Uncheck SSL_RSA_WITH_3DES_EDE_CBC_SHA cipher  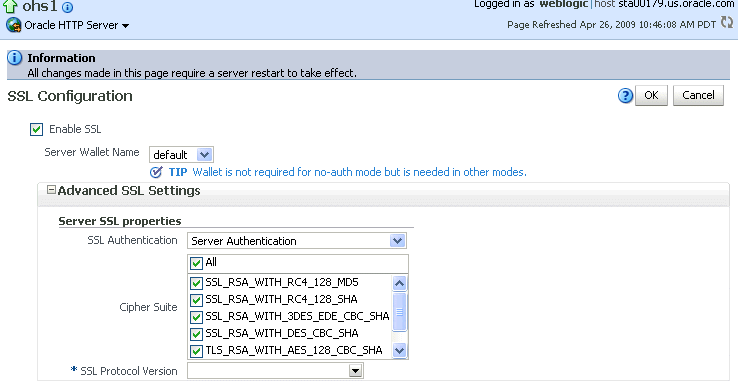pyautogui.click(x=196, y=317)
